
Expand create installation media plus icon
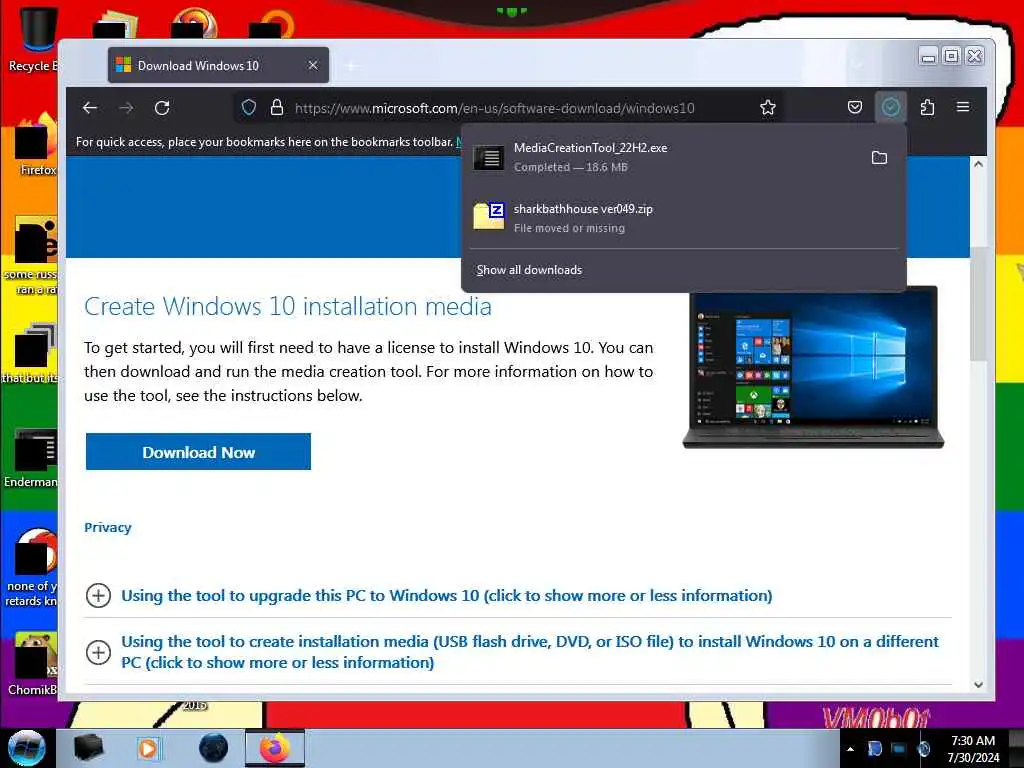[99, 652]
